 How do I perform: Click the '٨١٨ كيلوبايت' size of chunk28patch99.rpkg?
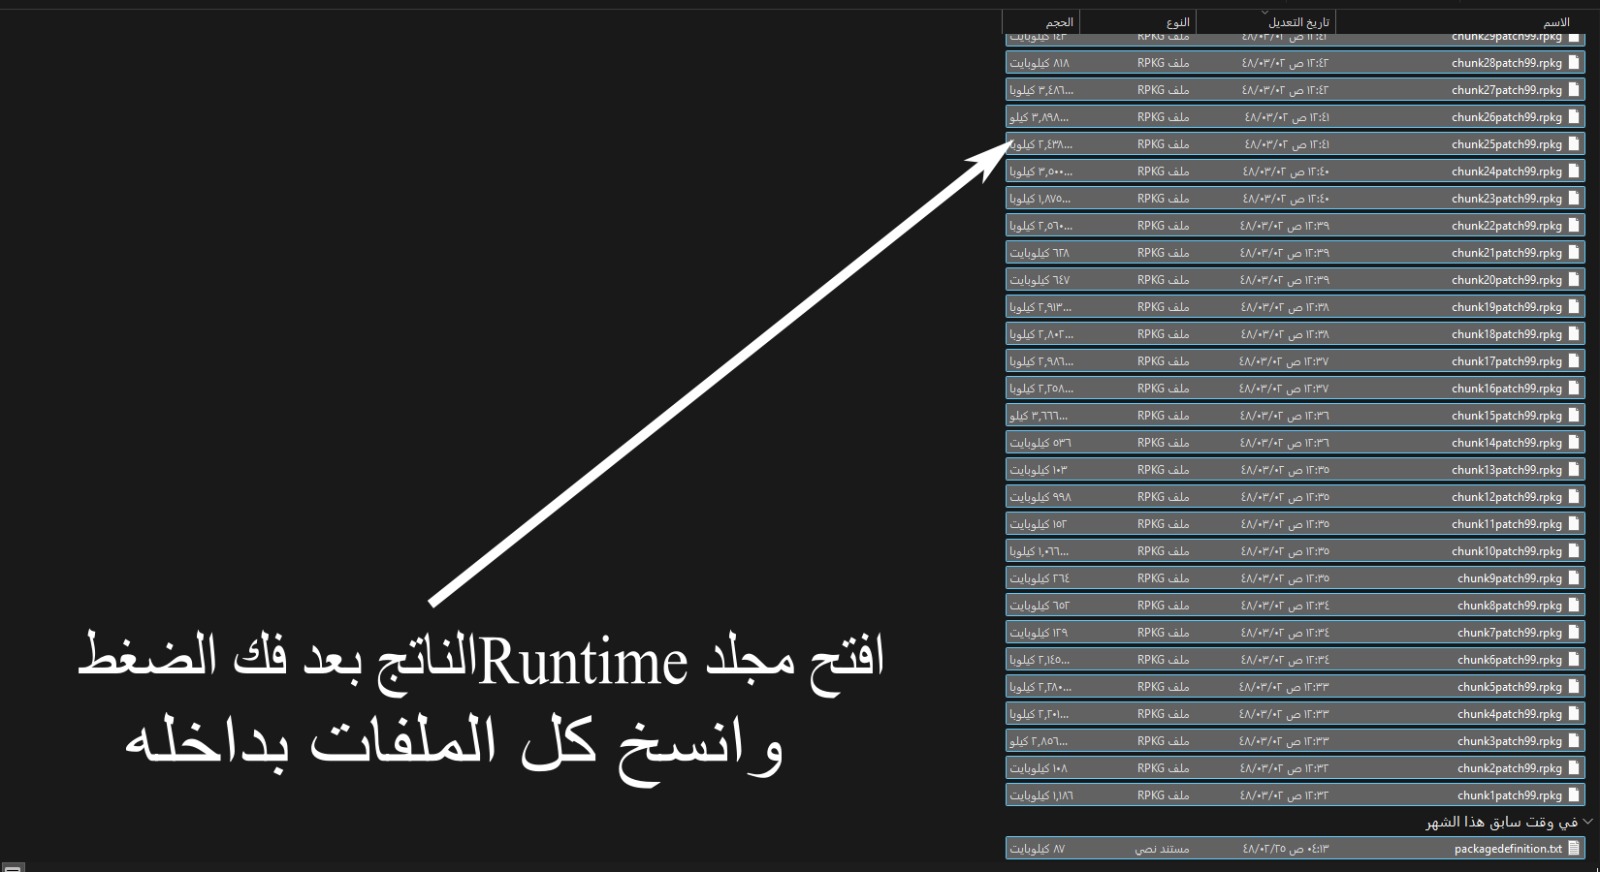(1039, 62)
